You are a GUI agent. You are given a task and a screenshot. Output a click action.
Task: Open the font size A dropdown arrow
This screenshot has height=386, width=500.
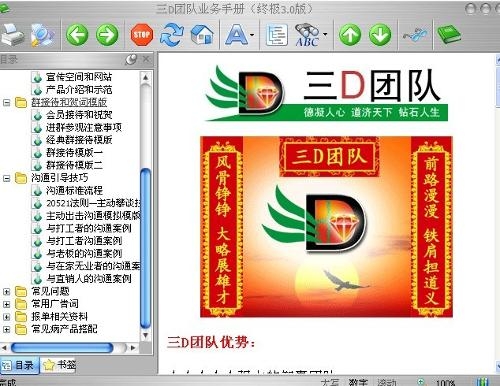point(252,35)
